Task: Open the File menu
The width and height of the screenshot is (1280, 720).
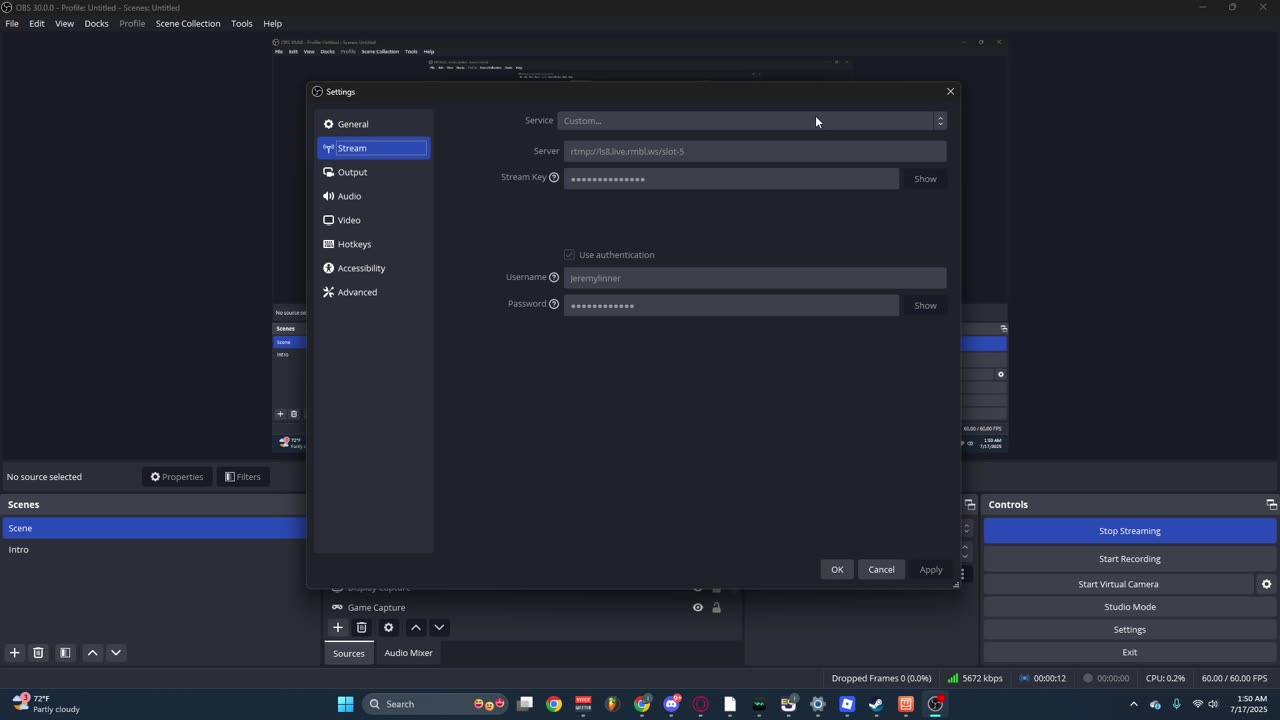Action: coord(12,24)
